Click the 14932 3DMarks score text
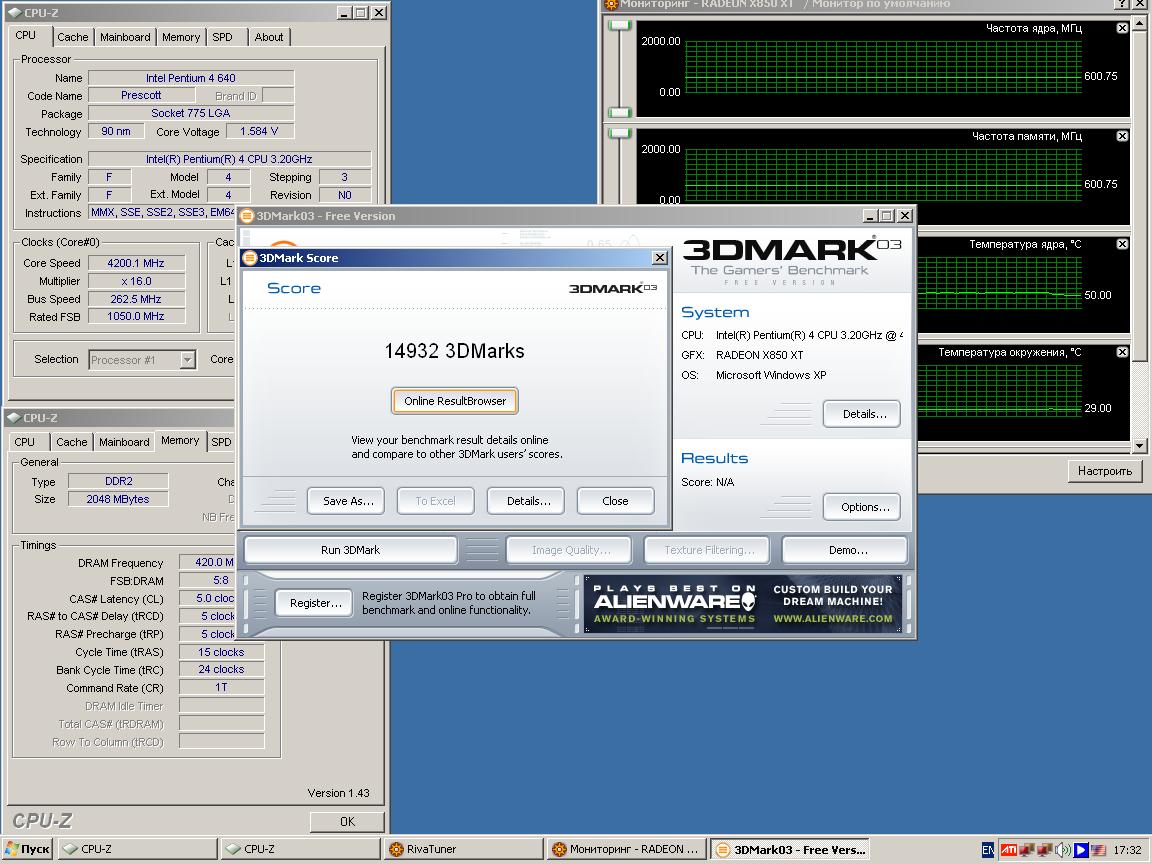1152x864 pixels. 454,351
